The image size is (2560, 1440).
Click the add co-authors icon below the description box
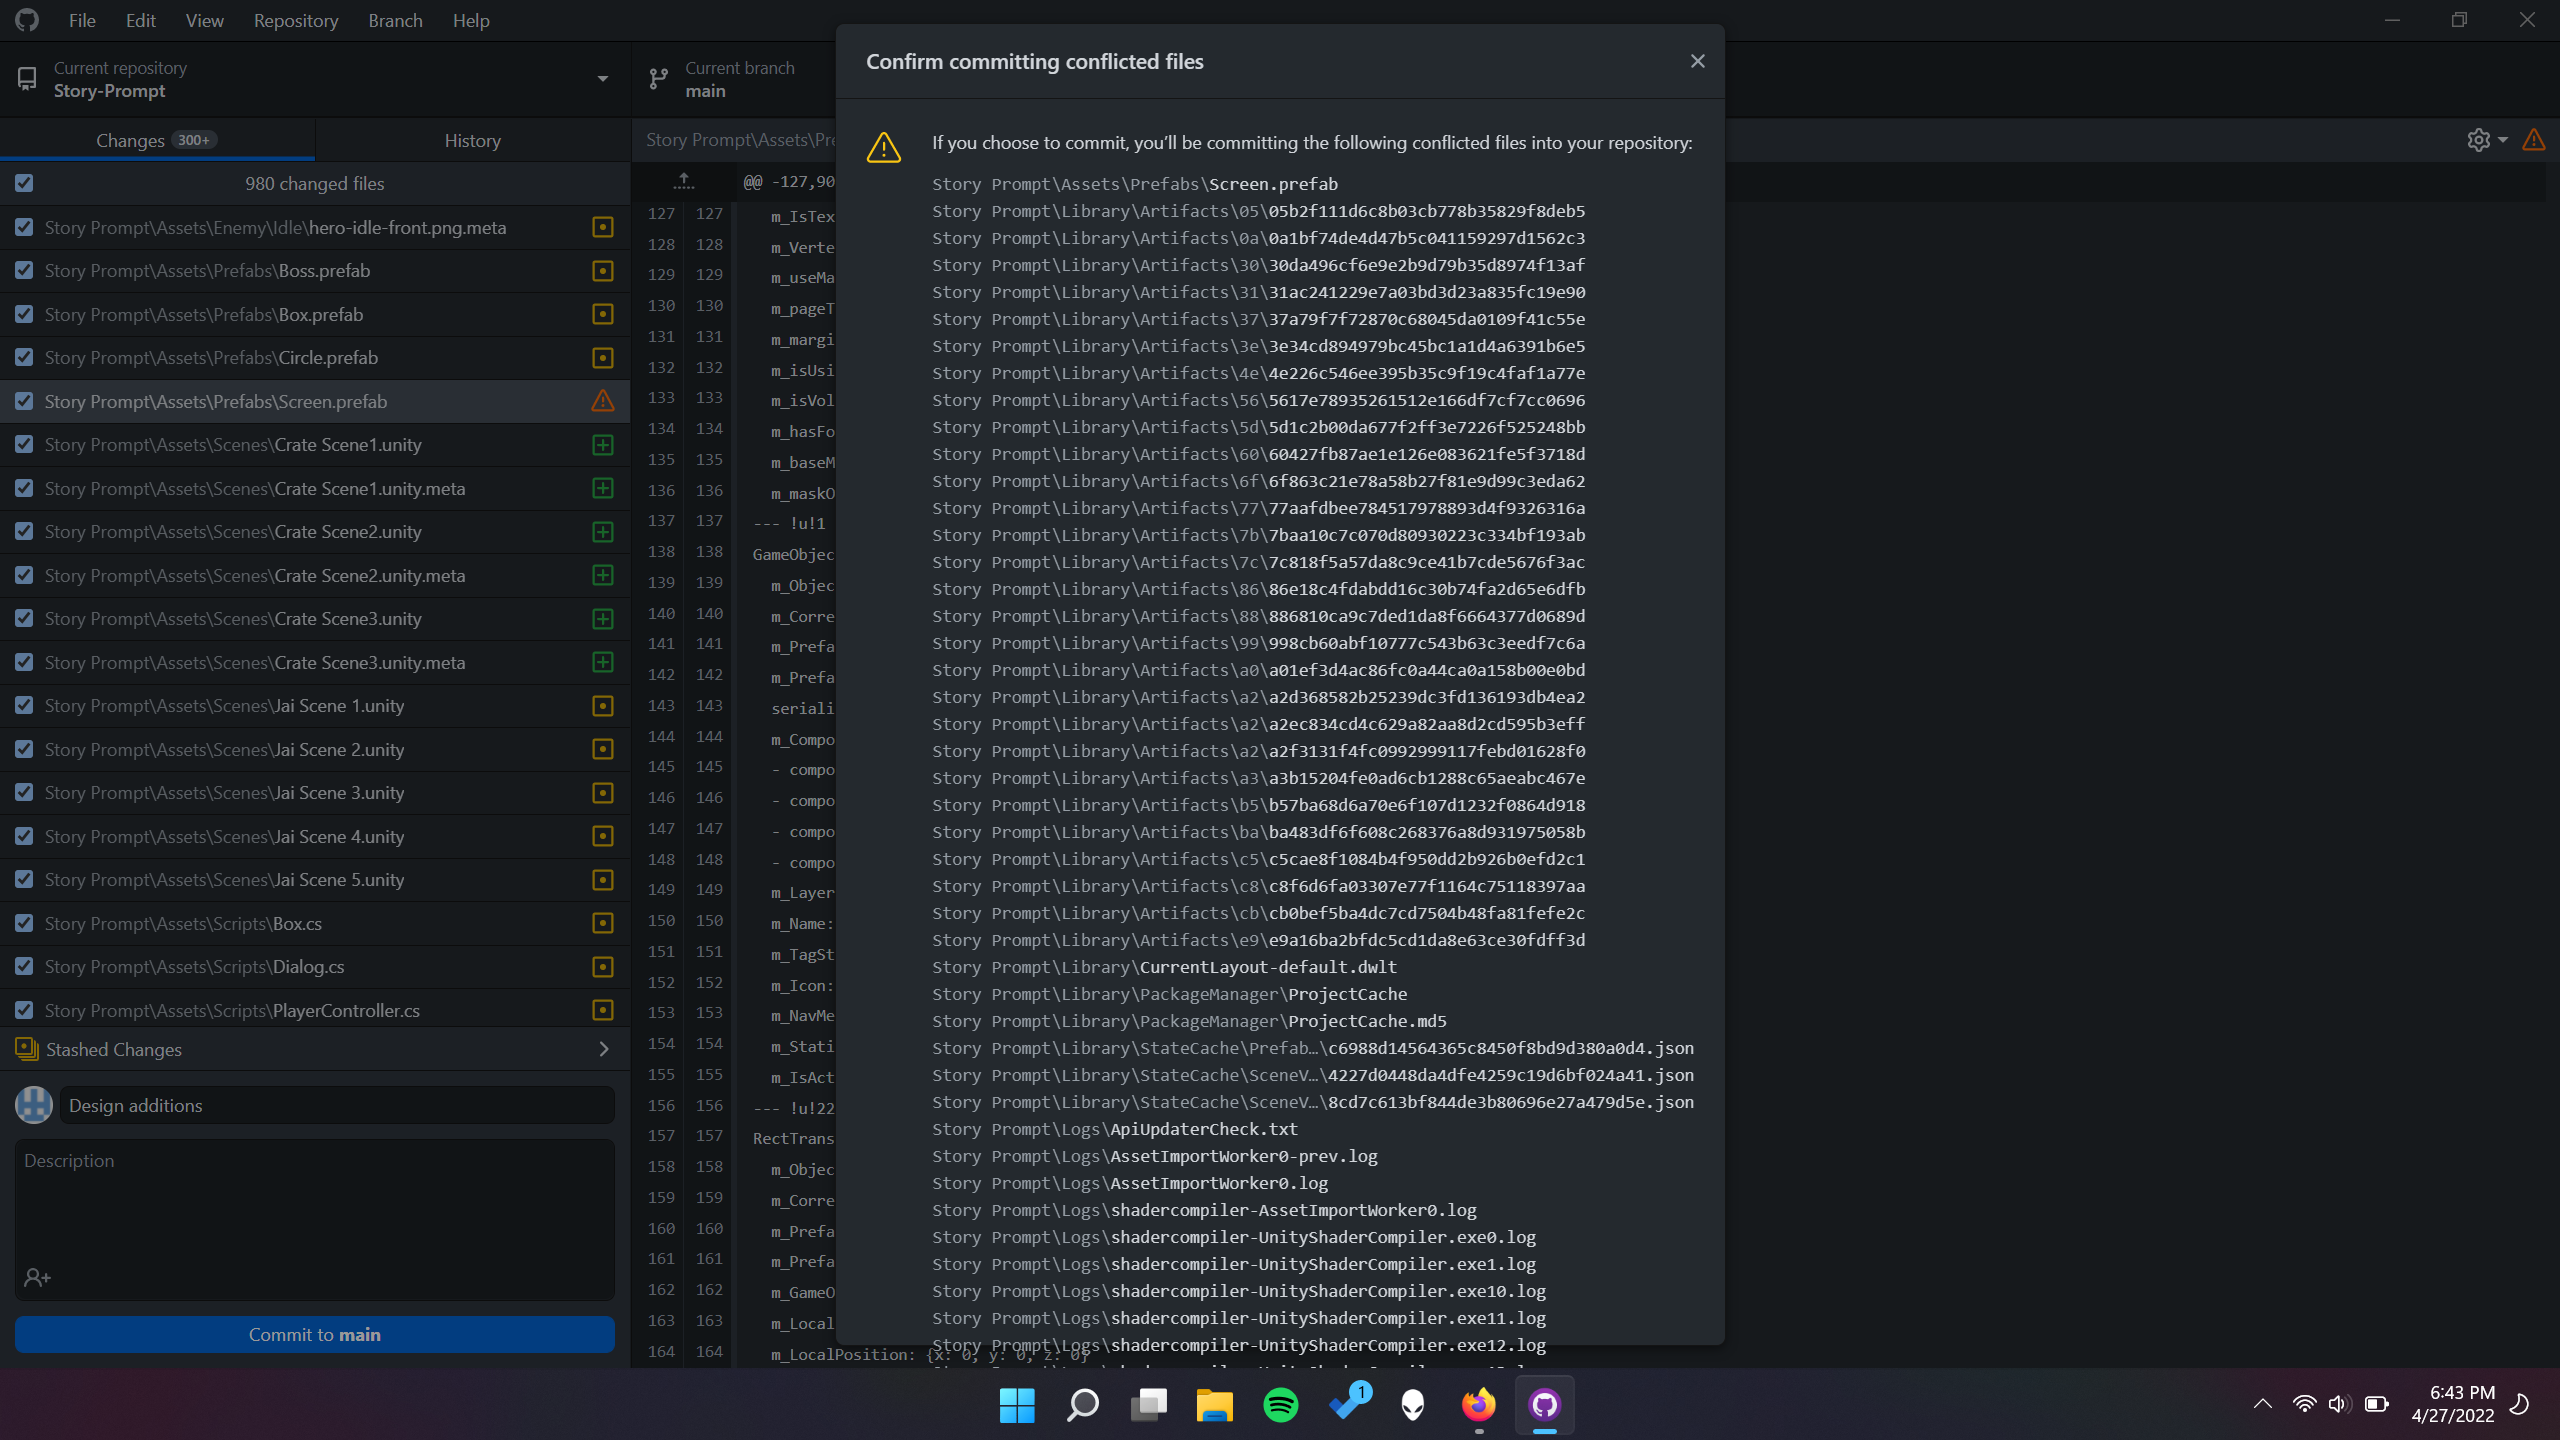click(x=37, y=1277)
